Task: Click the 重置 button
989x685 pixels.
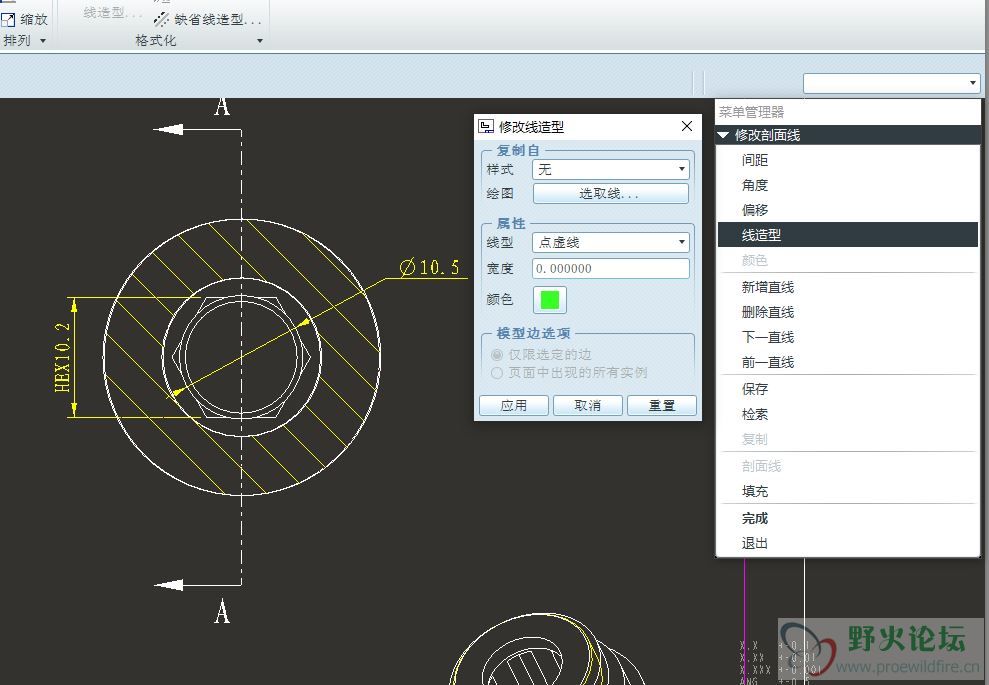Action: pos(662,406)
